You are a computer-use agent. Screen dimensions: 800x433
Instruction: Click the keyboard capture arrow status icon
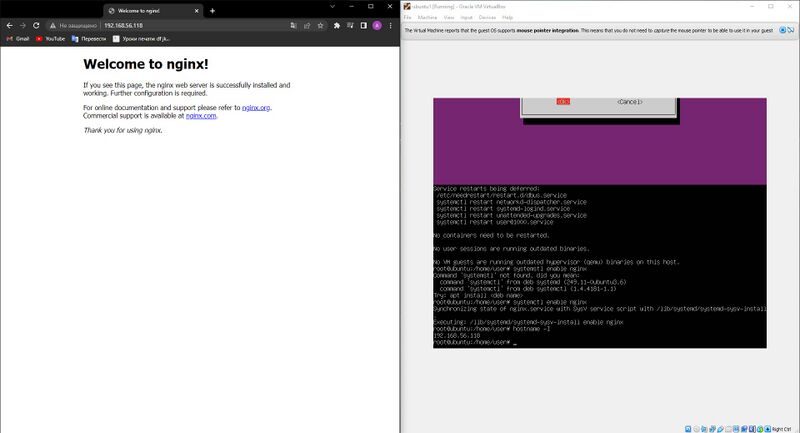click(768, 429)
